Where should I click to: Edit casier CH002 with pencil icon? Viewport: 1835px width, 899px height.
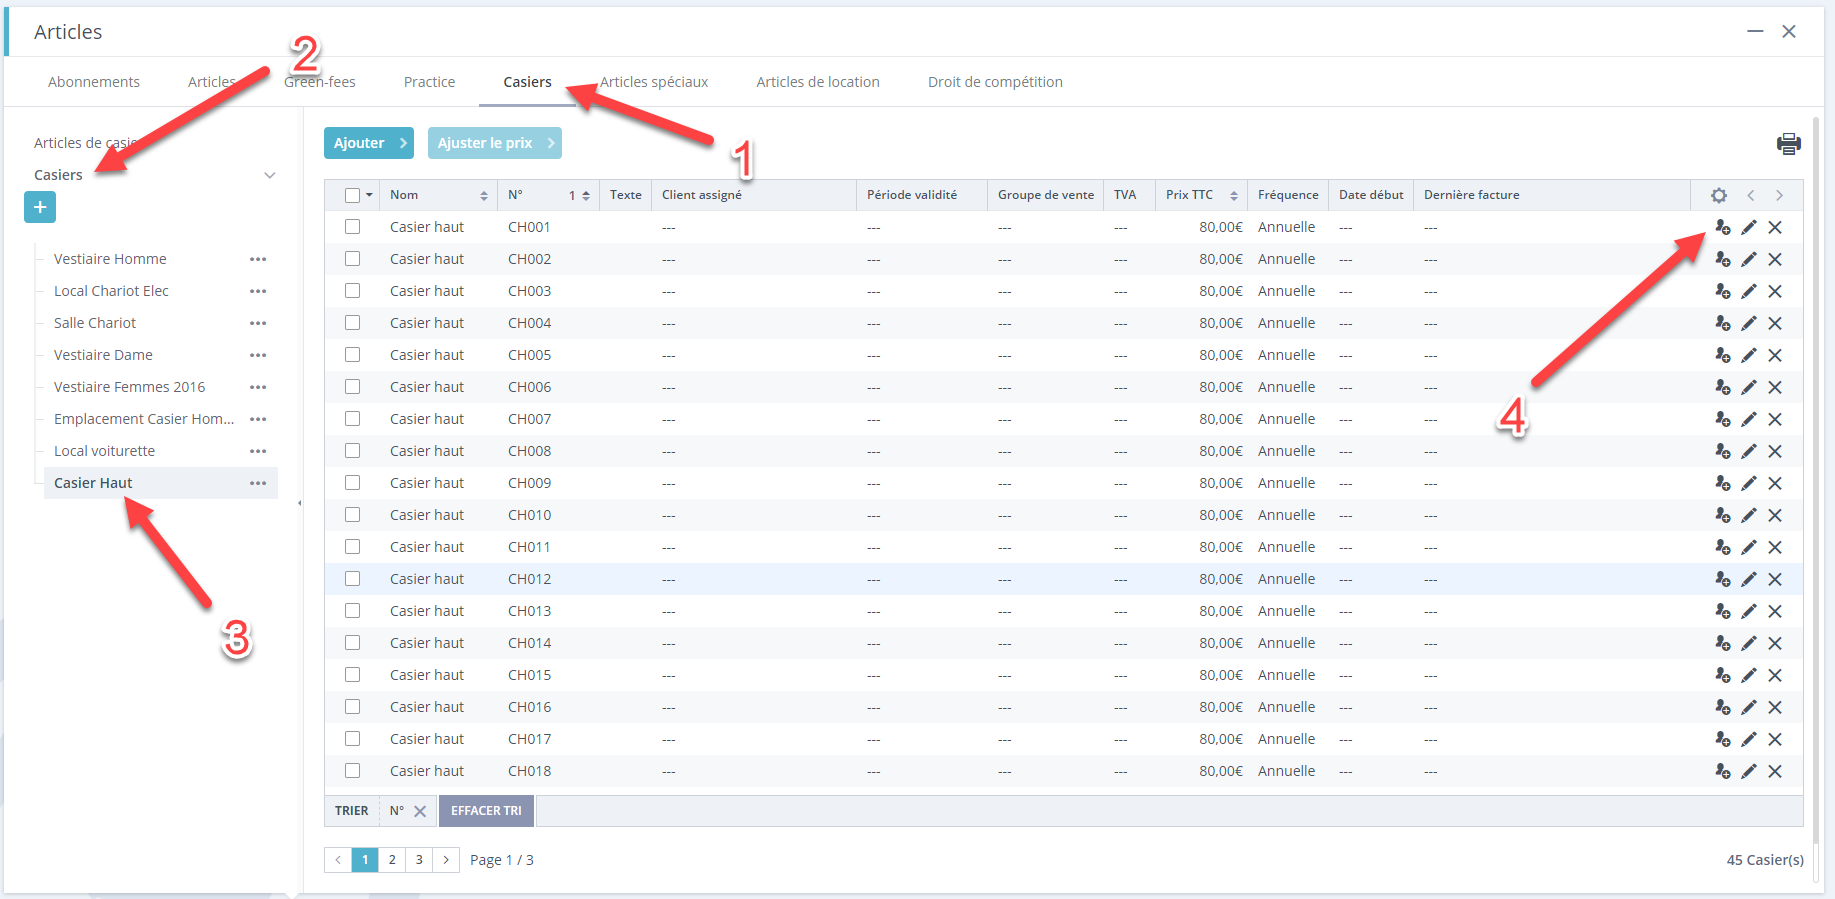pyautogui.click(x=1748, y=260)
